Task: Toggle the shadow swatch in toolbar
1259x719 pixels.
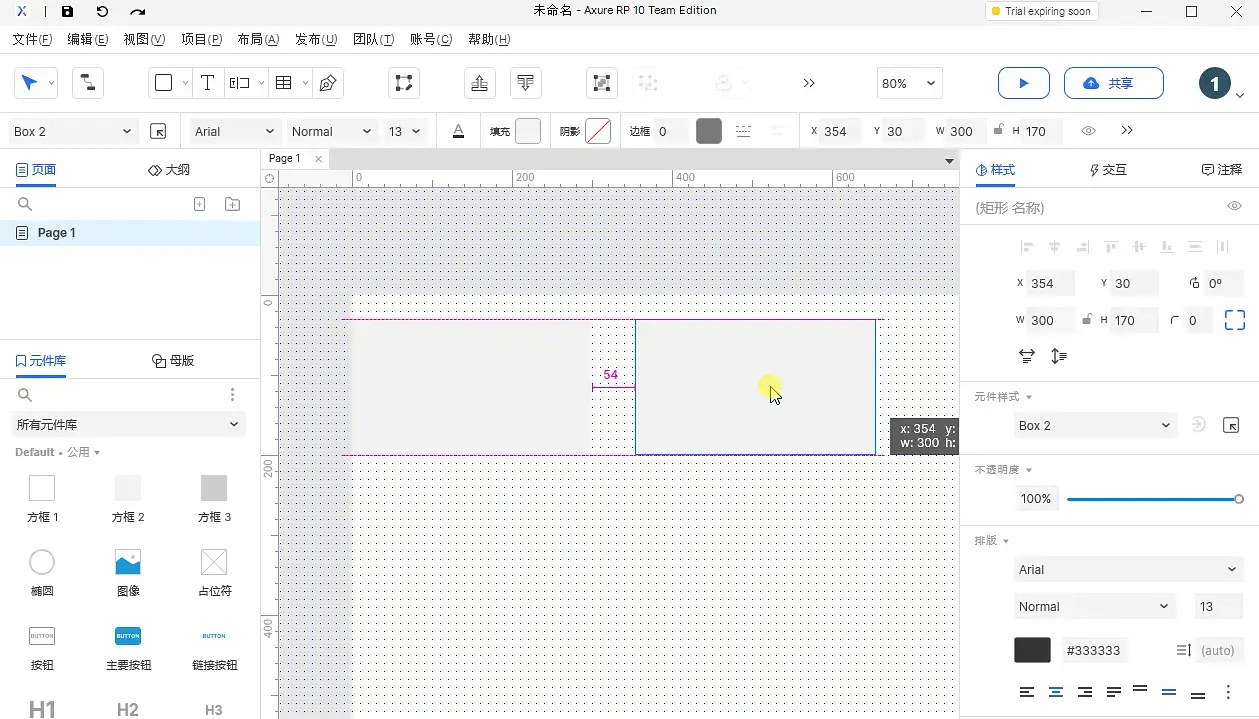Action: click(x=598, y=131)
